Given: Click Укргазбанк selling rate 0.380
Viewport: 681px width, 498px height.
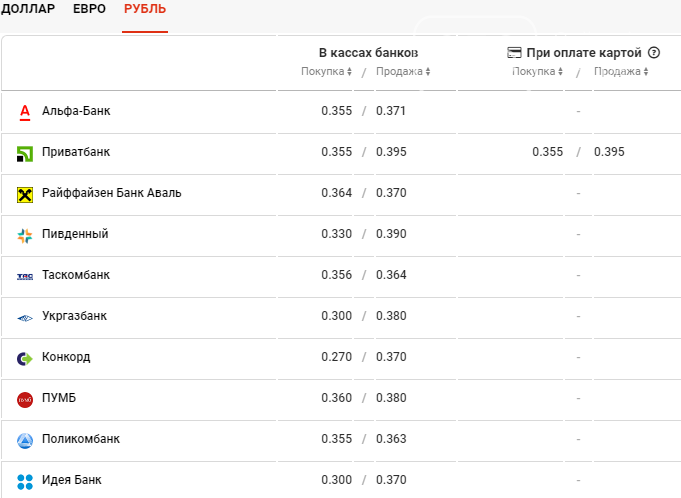Looking at the screenshot, I should 391,316.
